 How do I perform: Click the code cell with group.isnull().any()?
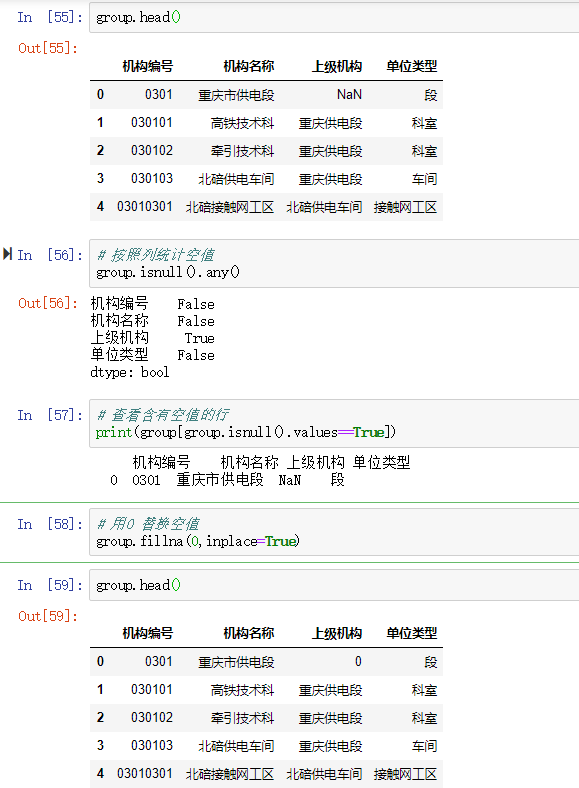point(334,263)
